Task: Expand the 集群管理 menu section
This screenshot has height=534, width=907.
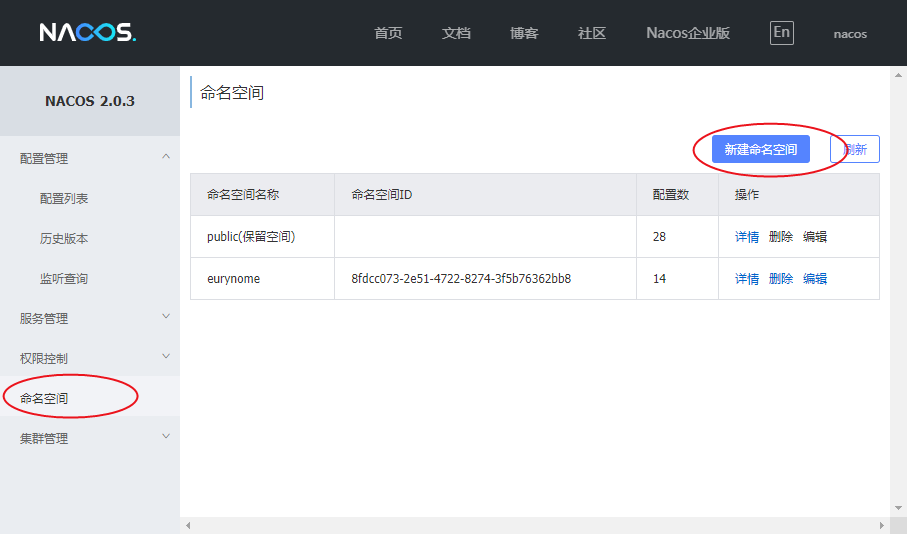Action: (x=166, y=437)
